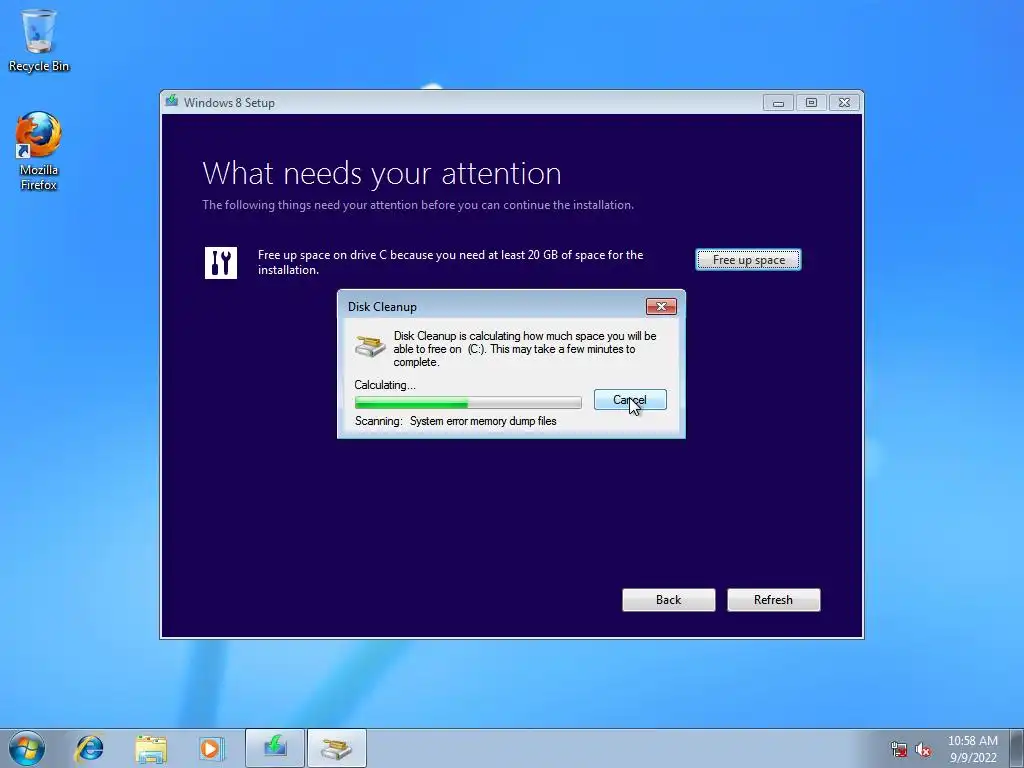Launch Internet Explorer from the taskbar
The width and height of the screenshot is (1024, 768).
click(x=89, y=748)
